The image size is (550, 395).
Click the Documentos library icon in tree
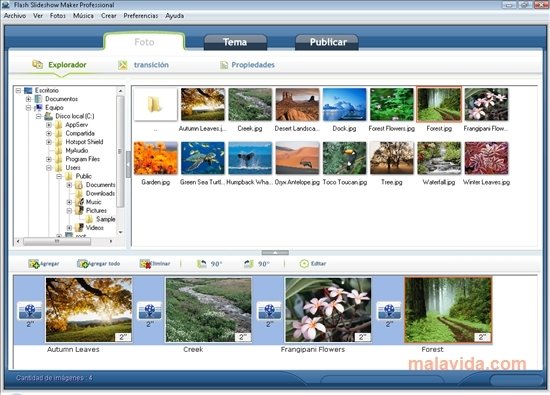38,99
